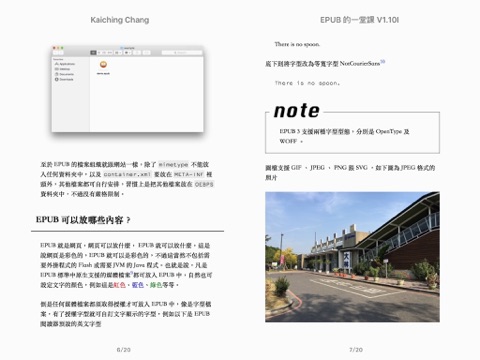The width and height of the screenshot is (480, 360).
Task: Click the note text mentioning OpenType and WOFF
Action: click(x=344, y=136)
